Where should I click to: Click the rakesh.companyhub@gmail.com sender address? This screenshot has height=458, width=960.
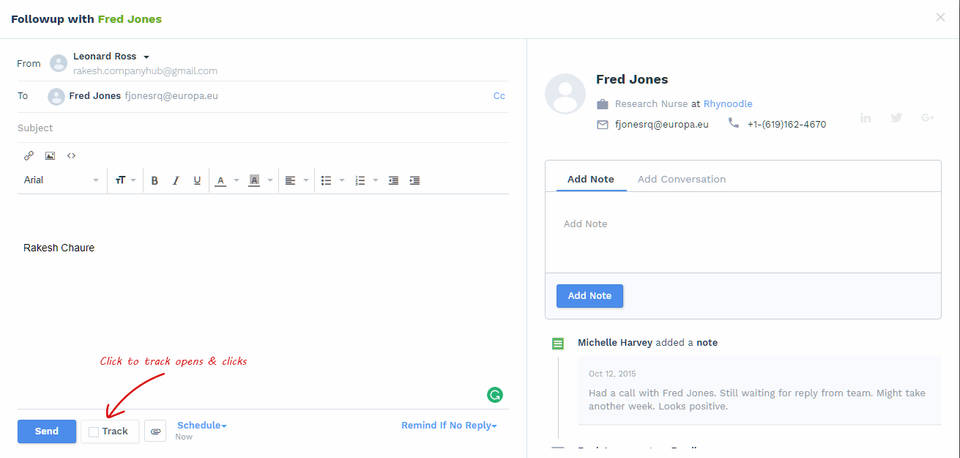145,71
